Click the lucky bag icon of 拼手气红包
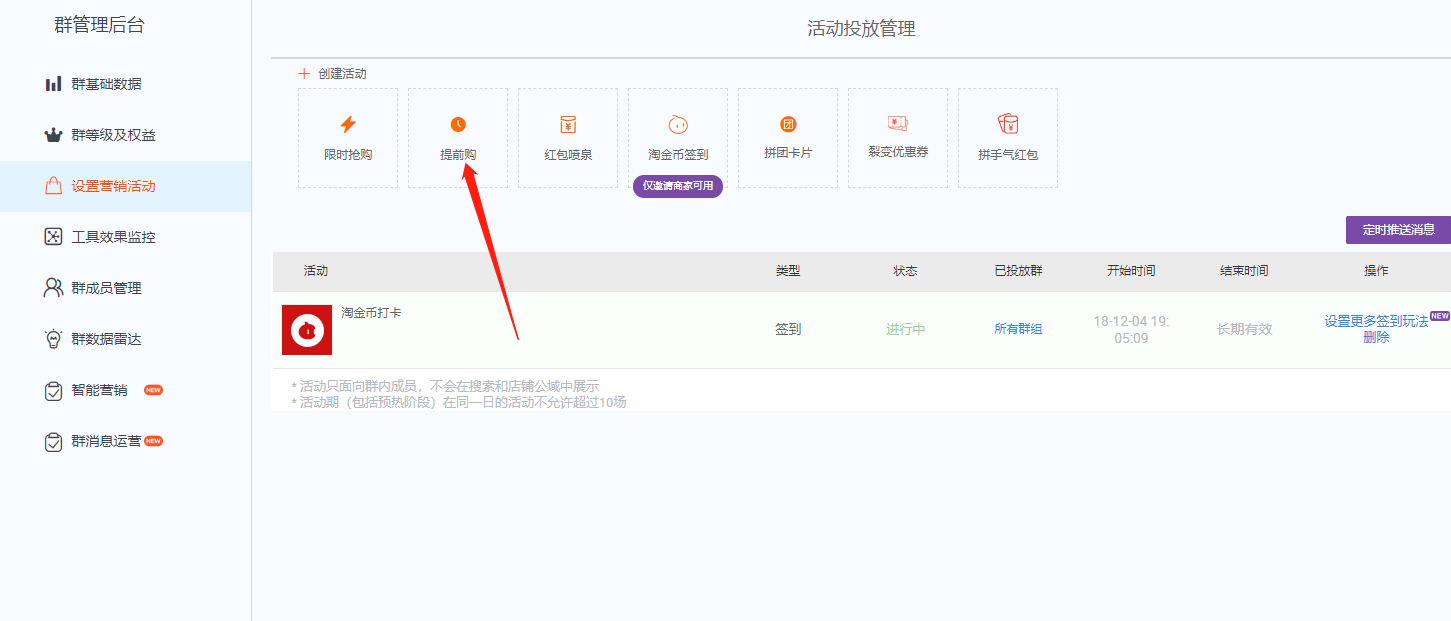 point(1008,123)
